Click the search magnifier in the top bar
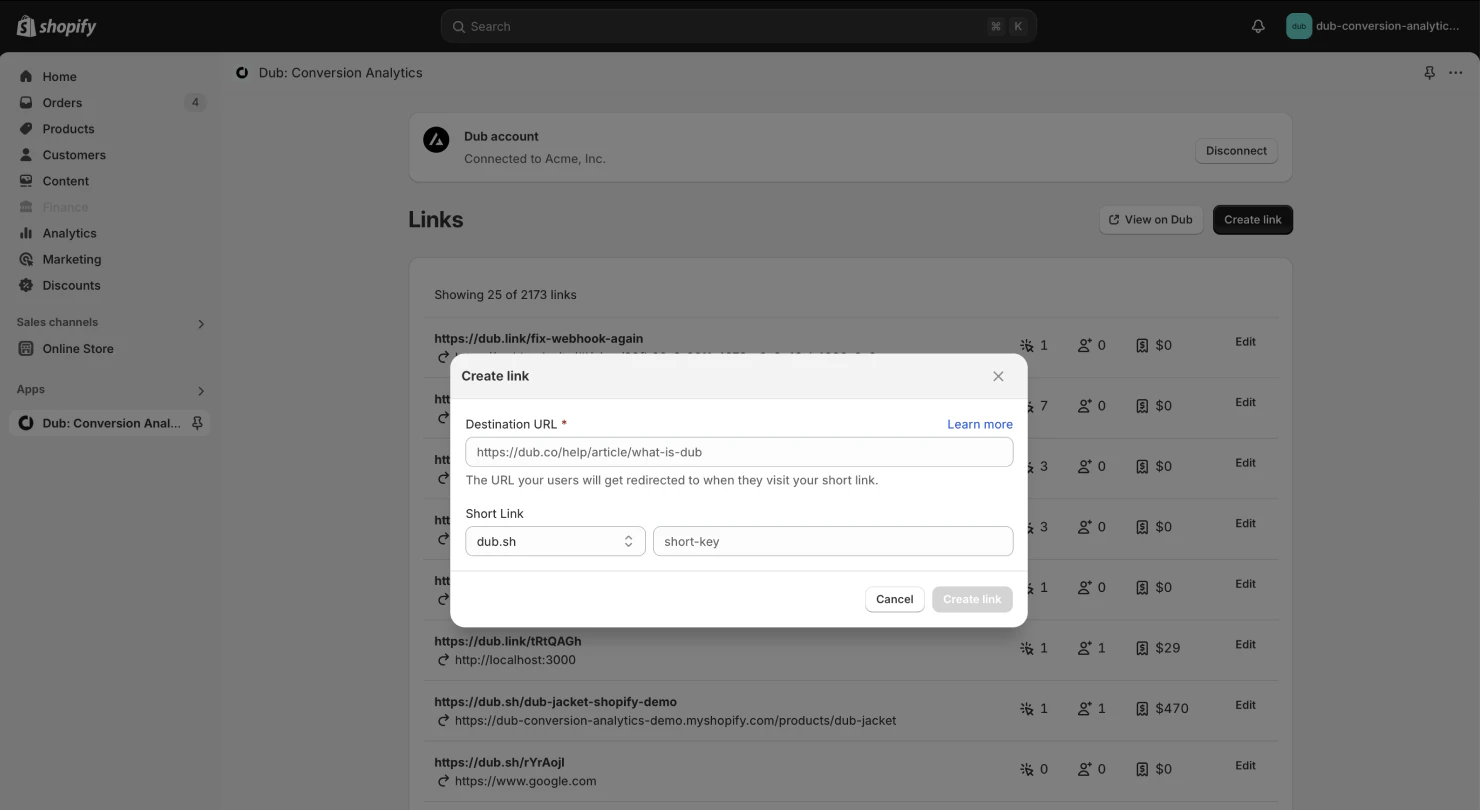This screenshot has height=810, width=1480. point(459,26)
